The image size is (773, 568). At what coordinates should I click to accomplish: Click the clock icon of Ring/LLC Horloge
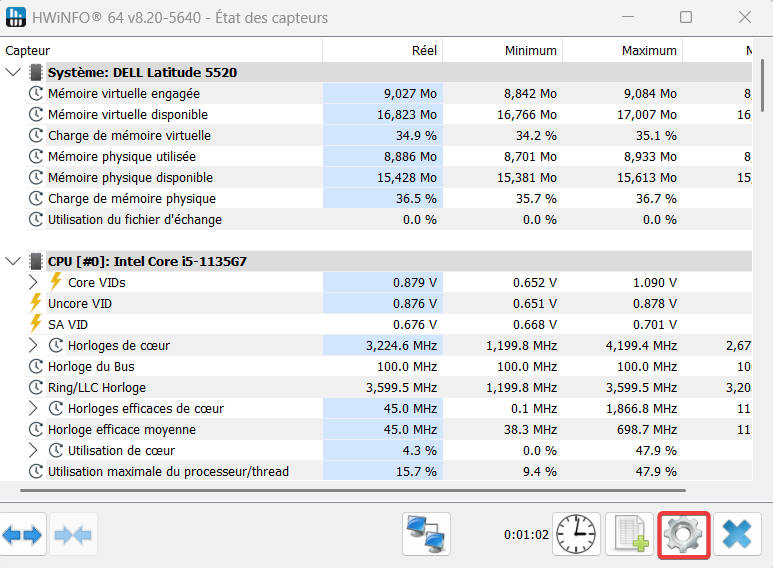click(x=35, y=387)
